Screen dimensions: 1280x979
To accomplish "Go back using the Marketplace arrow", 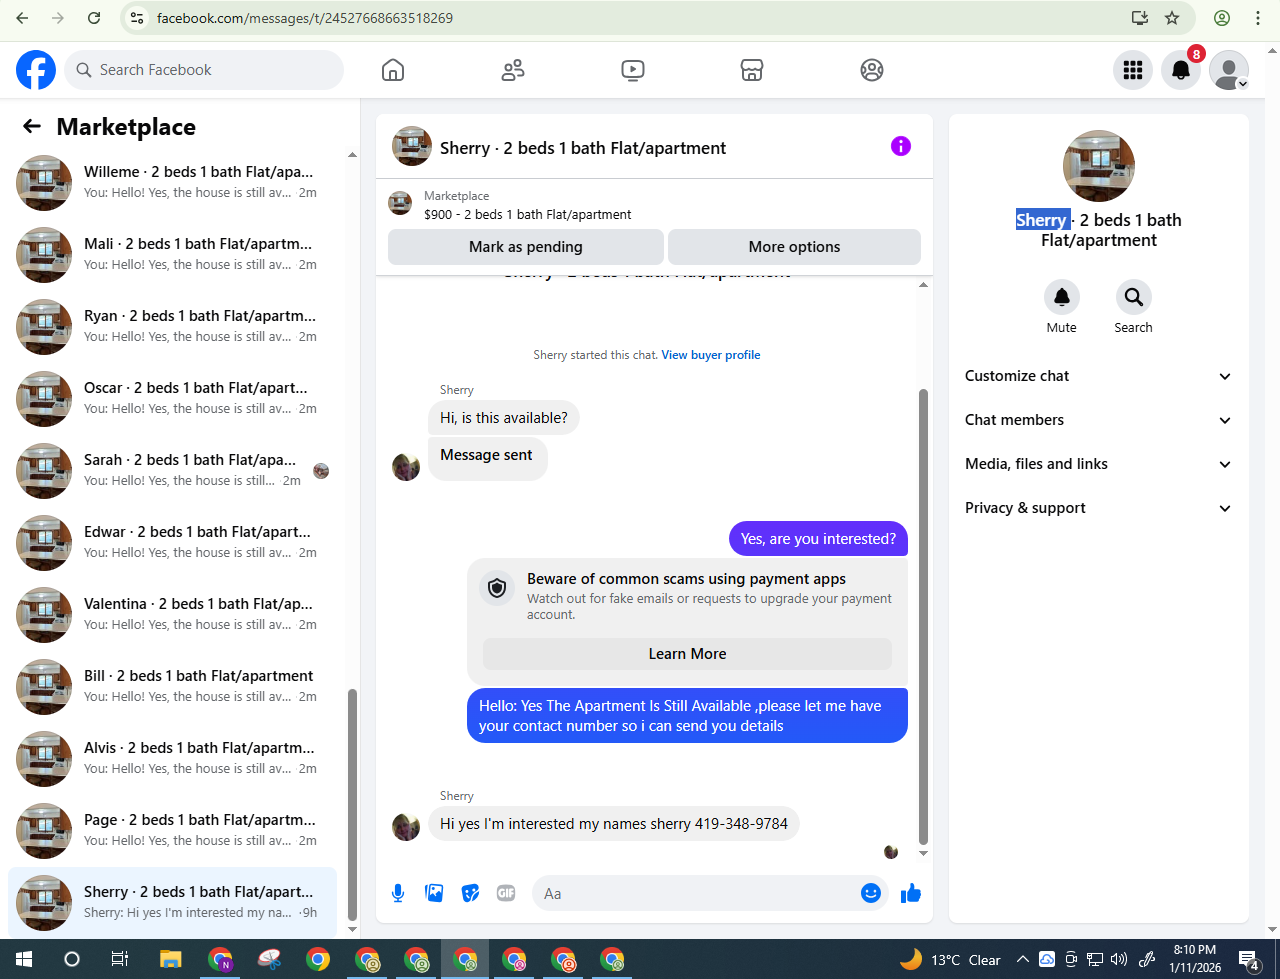I will click(x=32, y=126).
